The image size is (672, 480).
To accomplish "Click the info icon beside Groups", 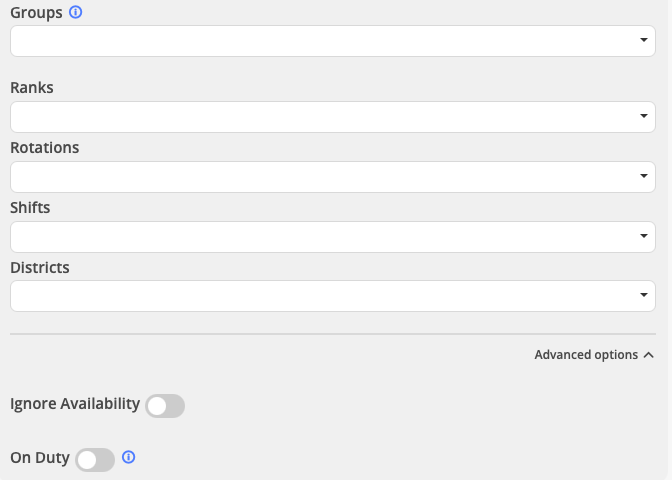I will coord(76,13).
